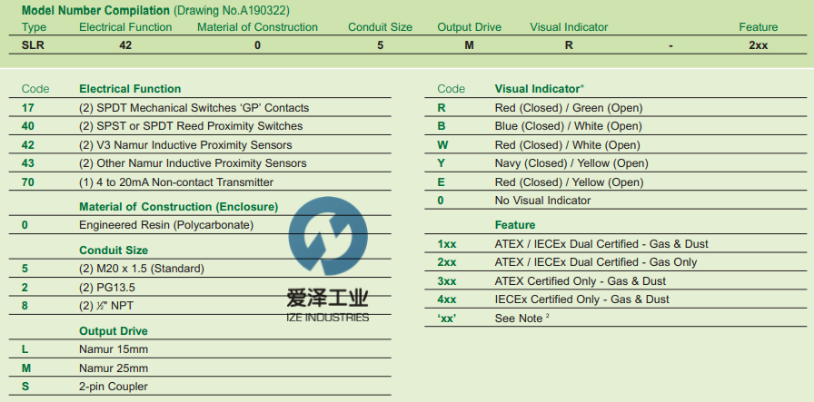Select Red (Closed) / Green (Open) indicator
This screenshot has height=402, width=814.
click(568, 108)
